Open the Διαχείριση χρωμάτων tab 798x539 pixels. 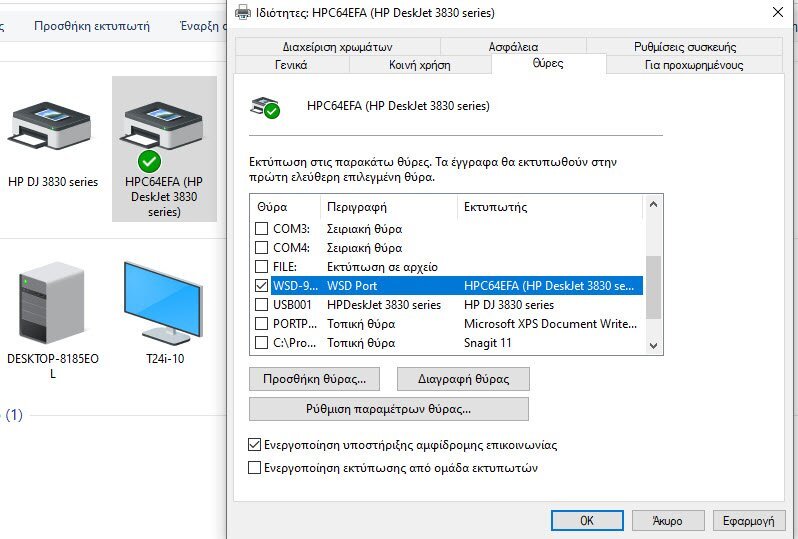pos(337,47)
